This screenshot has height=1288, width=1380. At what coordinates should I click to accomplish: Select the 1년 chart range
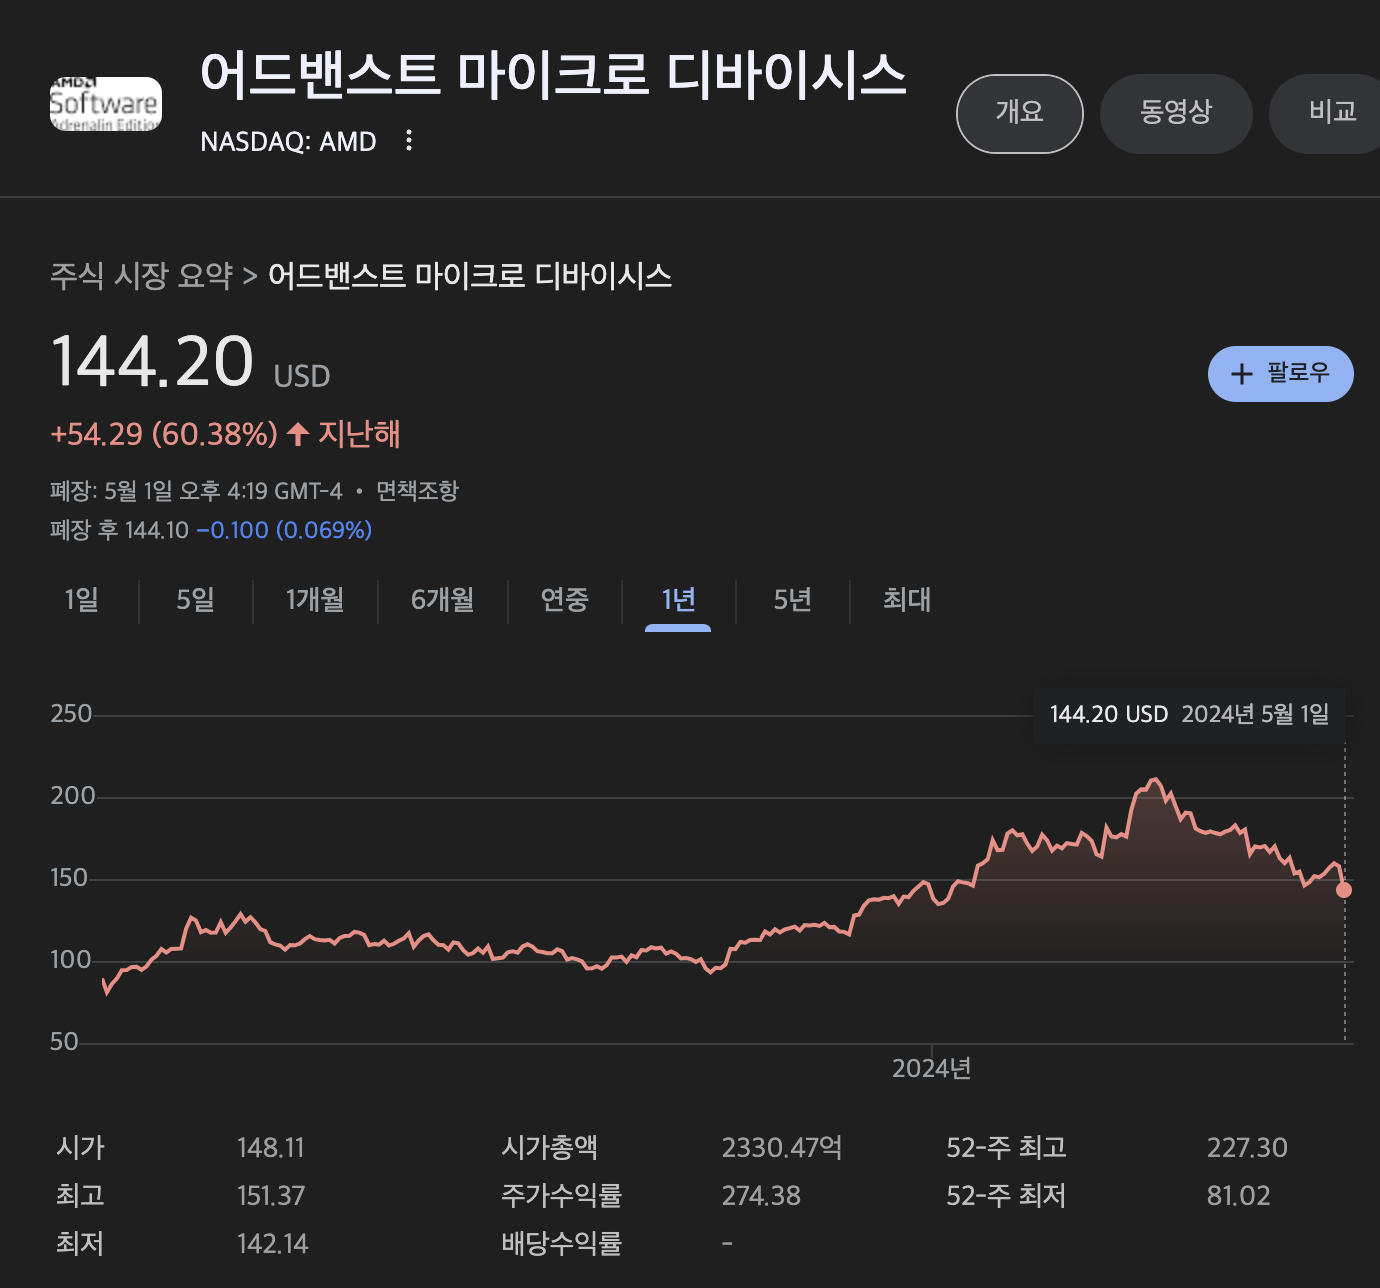tap(678, 600)
